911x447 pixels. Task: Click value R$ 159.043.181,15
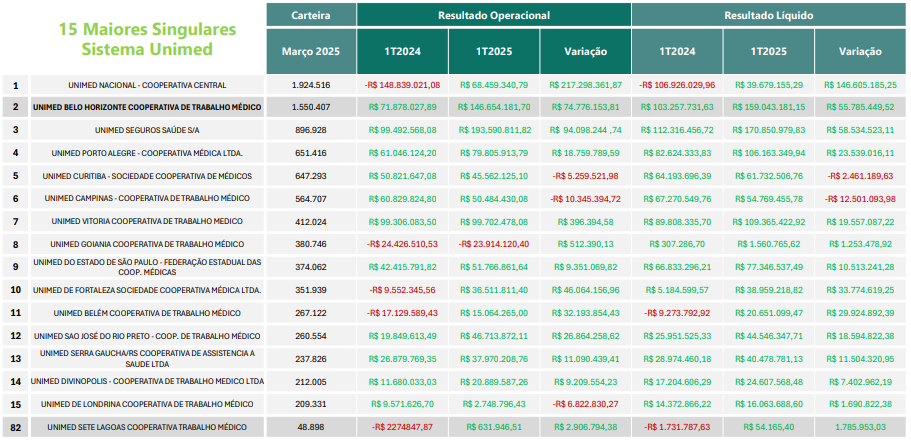(x=769, y=108)
